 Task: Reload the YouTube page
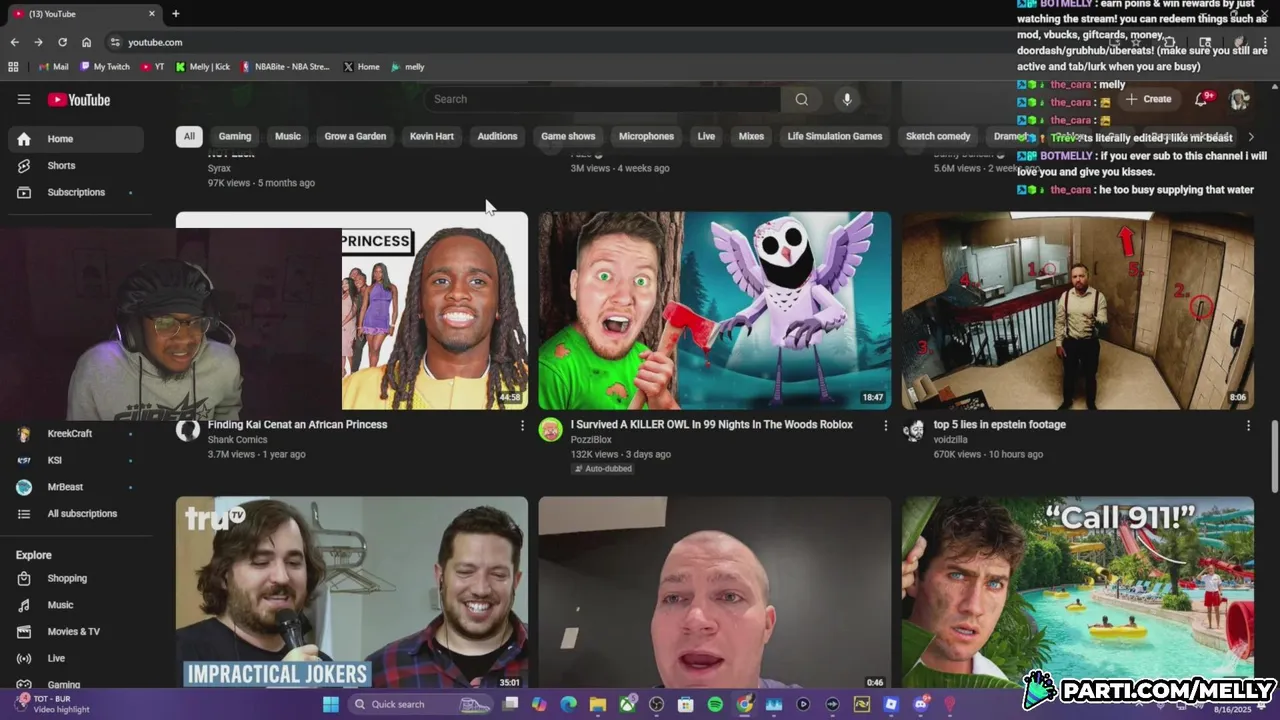62,42
